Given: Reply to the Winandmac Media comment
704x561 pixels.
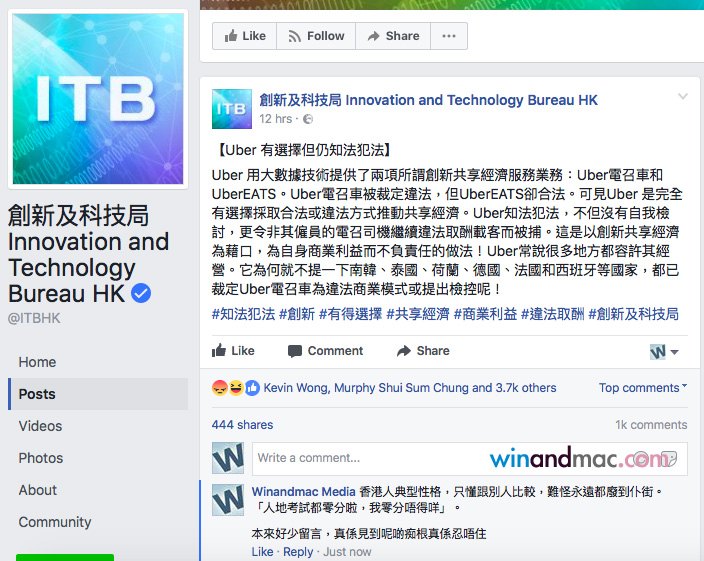Looking at the screenshot, I should pos(298,552).
